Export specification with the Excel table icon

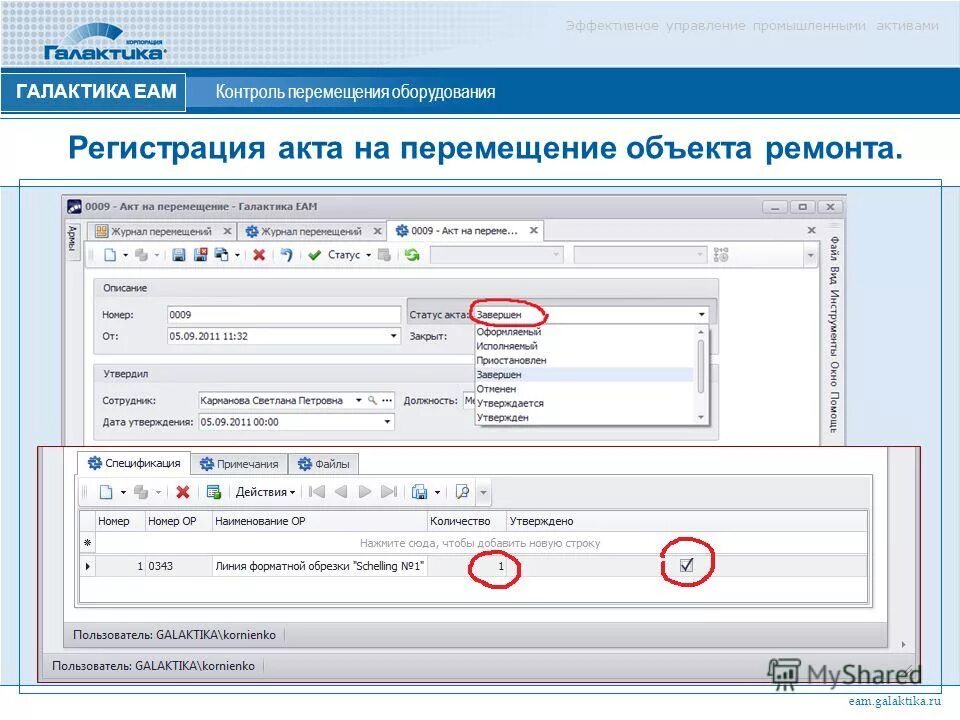pyautogui.click(x=213, y=492)
